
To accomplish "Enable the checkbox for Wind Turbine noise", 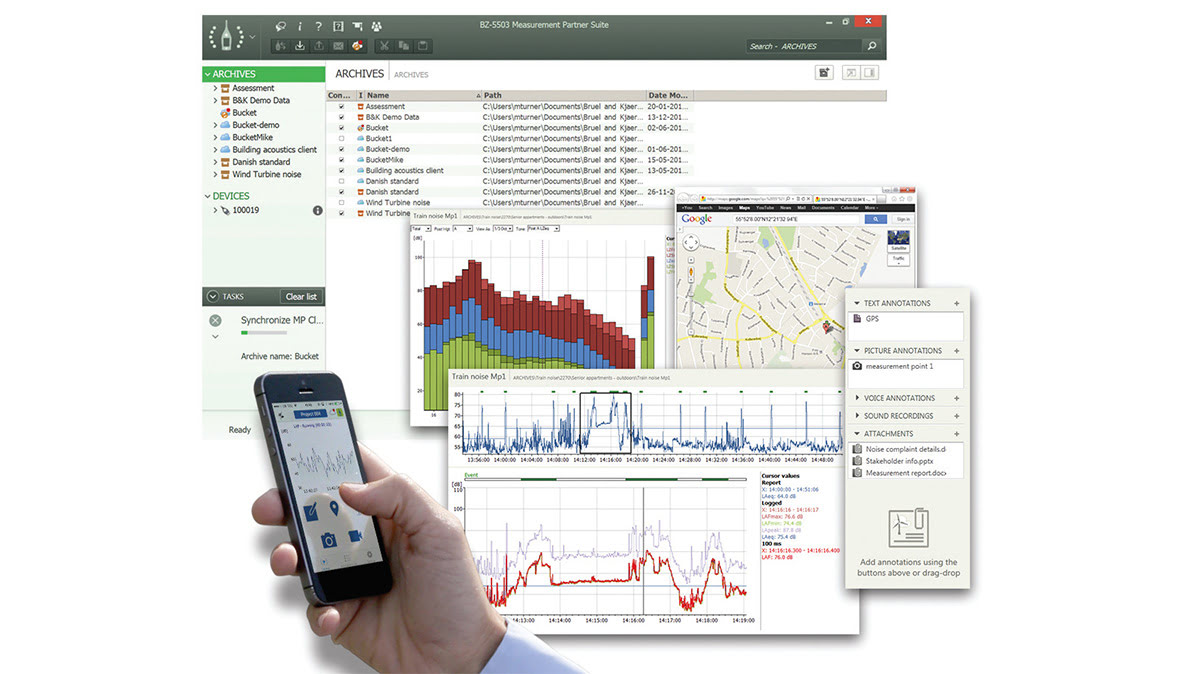I will tap(341, 202).
